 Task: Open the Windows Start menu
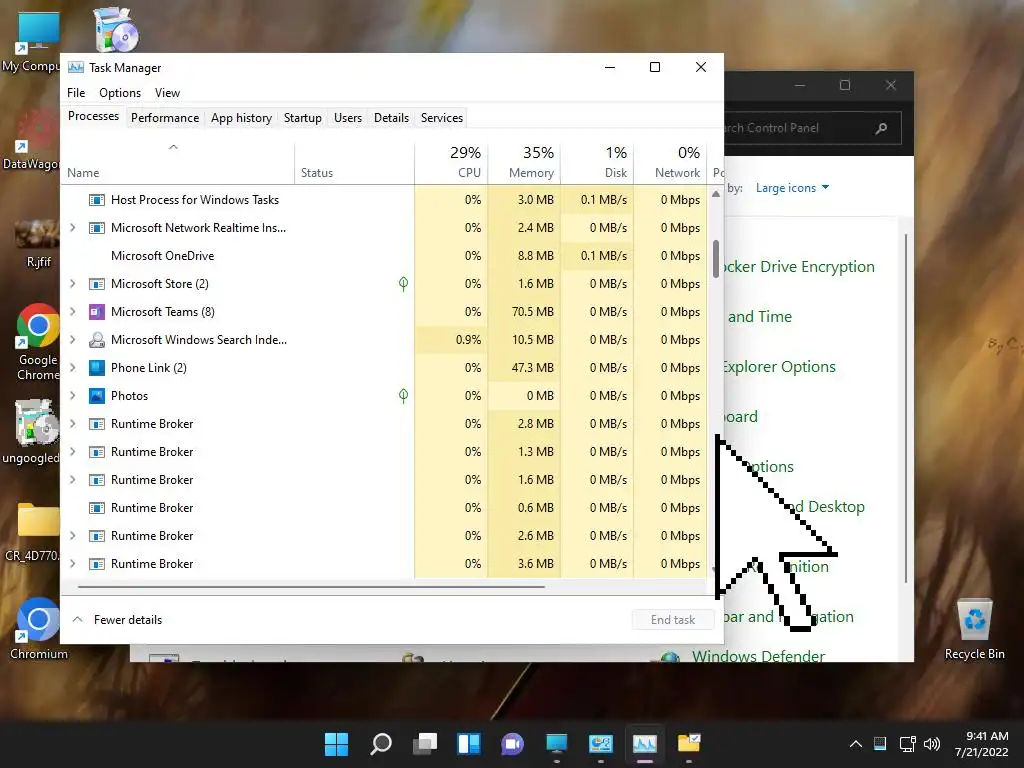point(336,743)
